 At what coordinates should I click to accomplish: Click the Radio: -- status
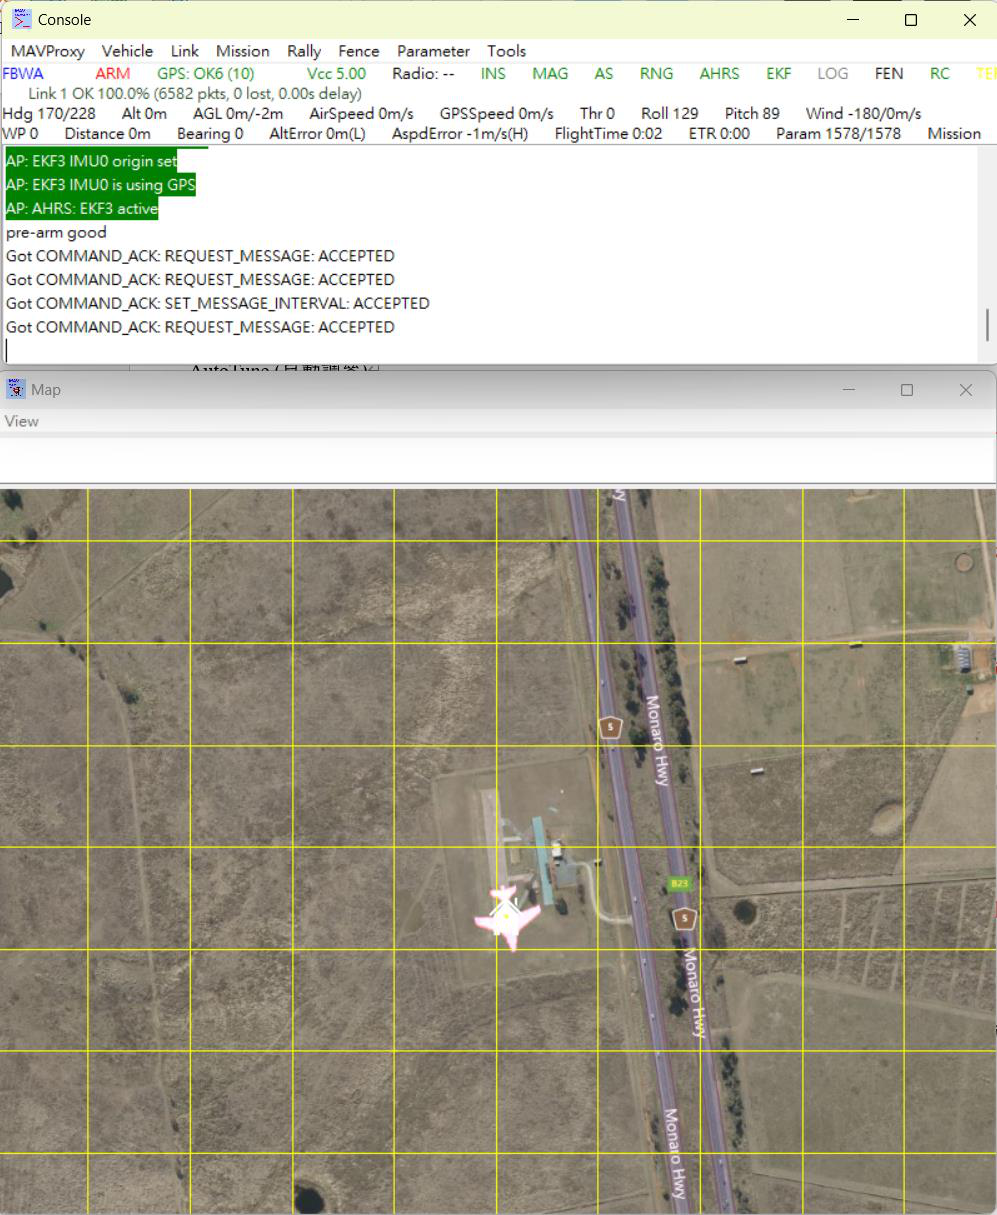tap(424, 73)
